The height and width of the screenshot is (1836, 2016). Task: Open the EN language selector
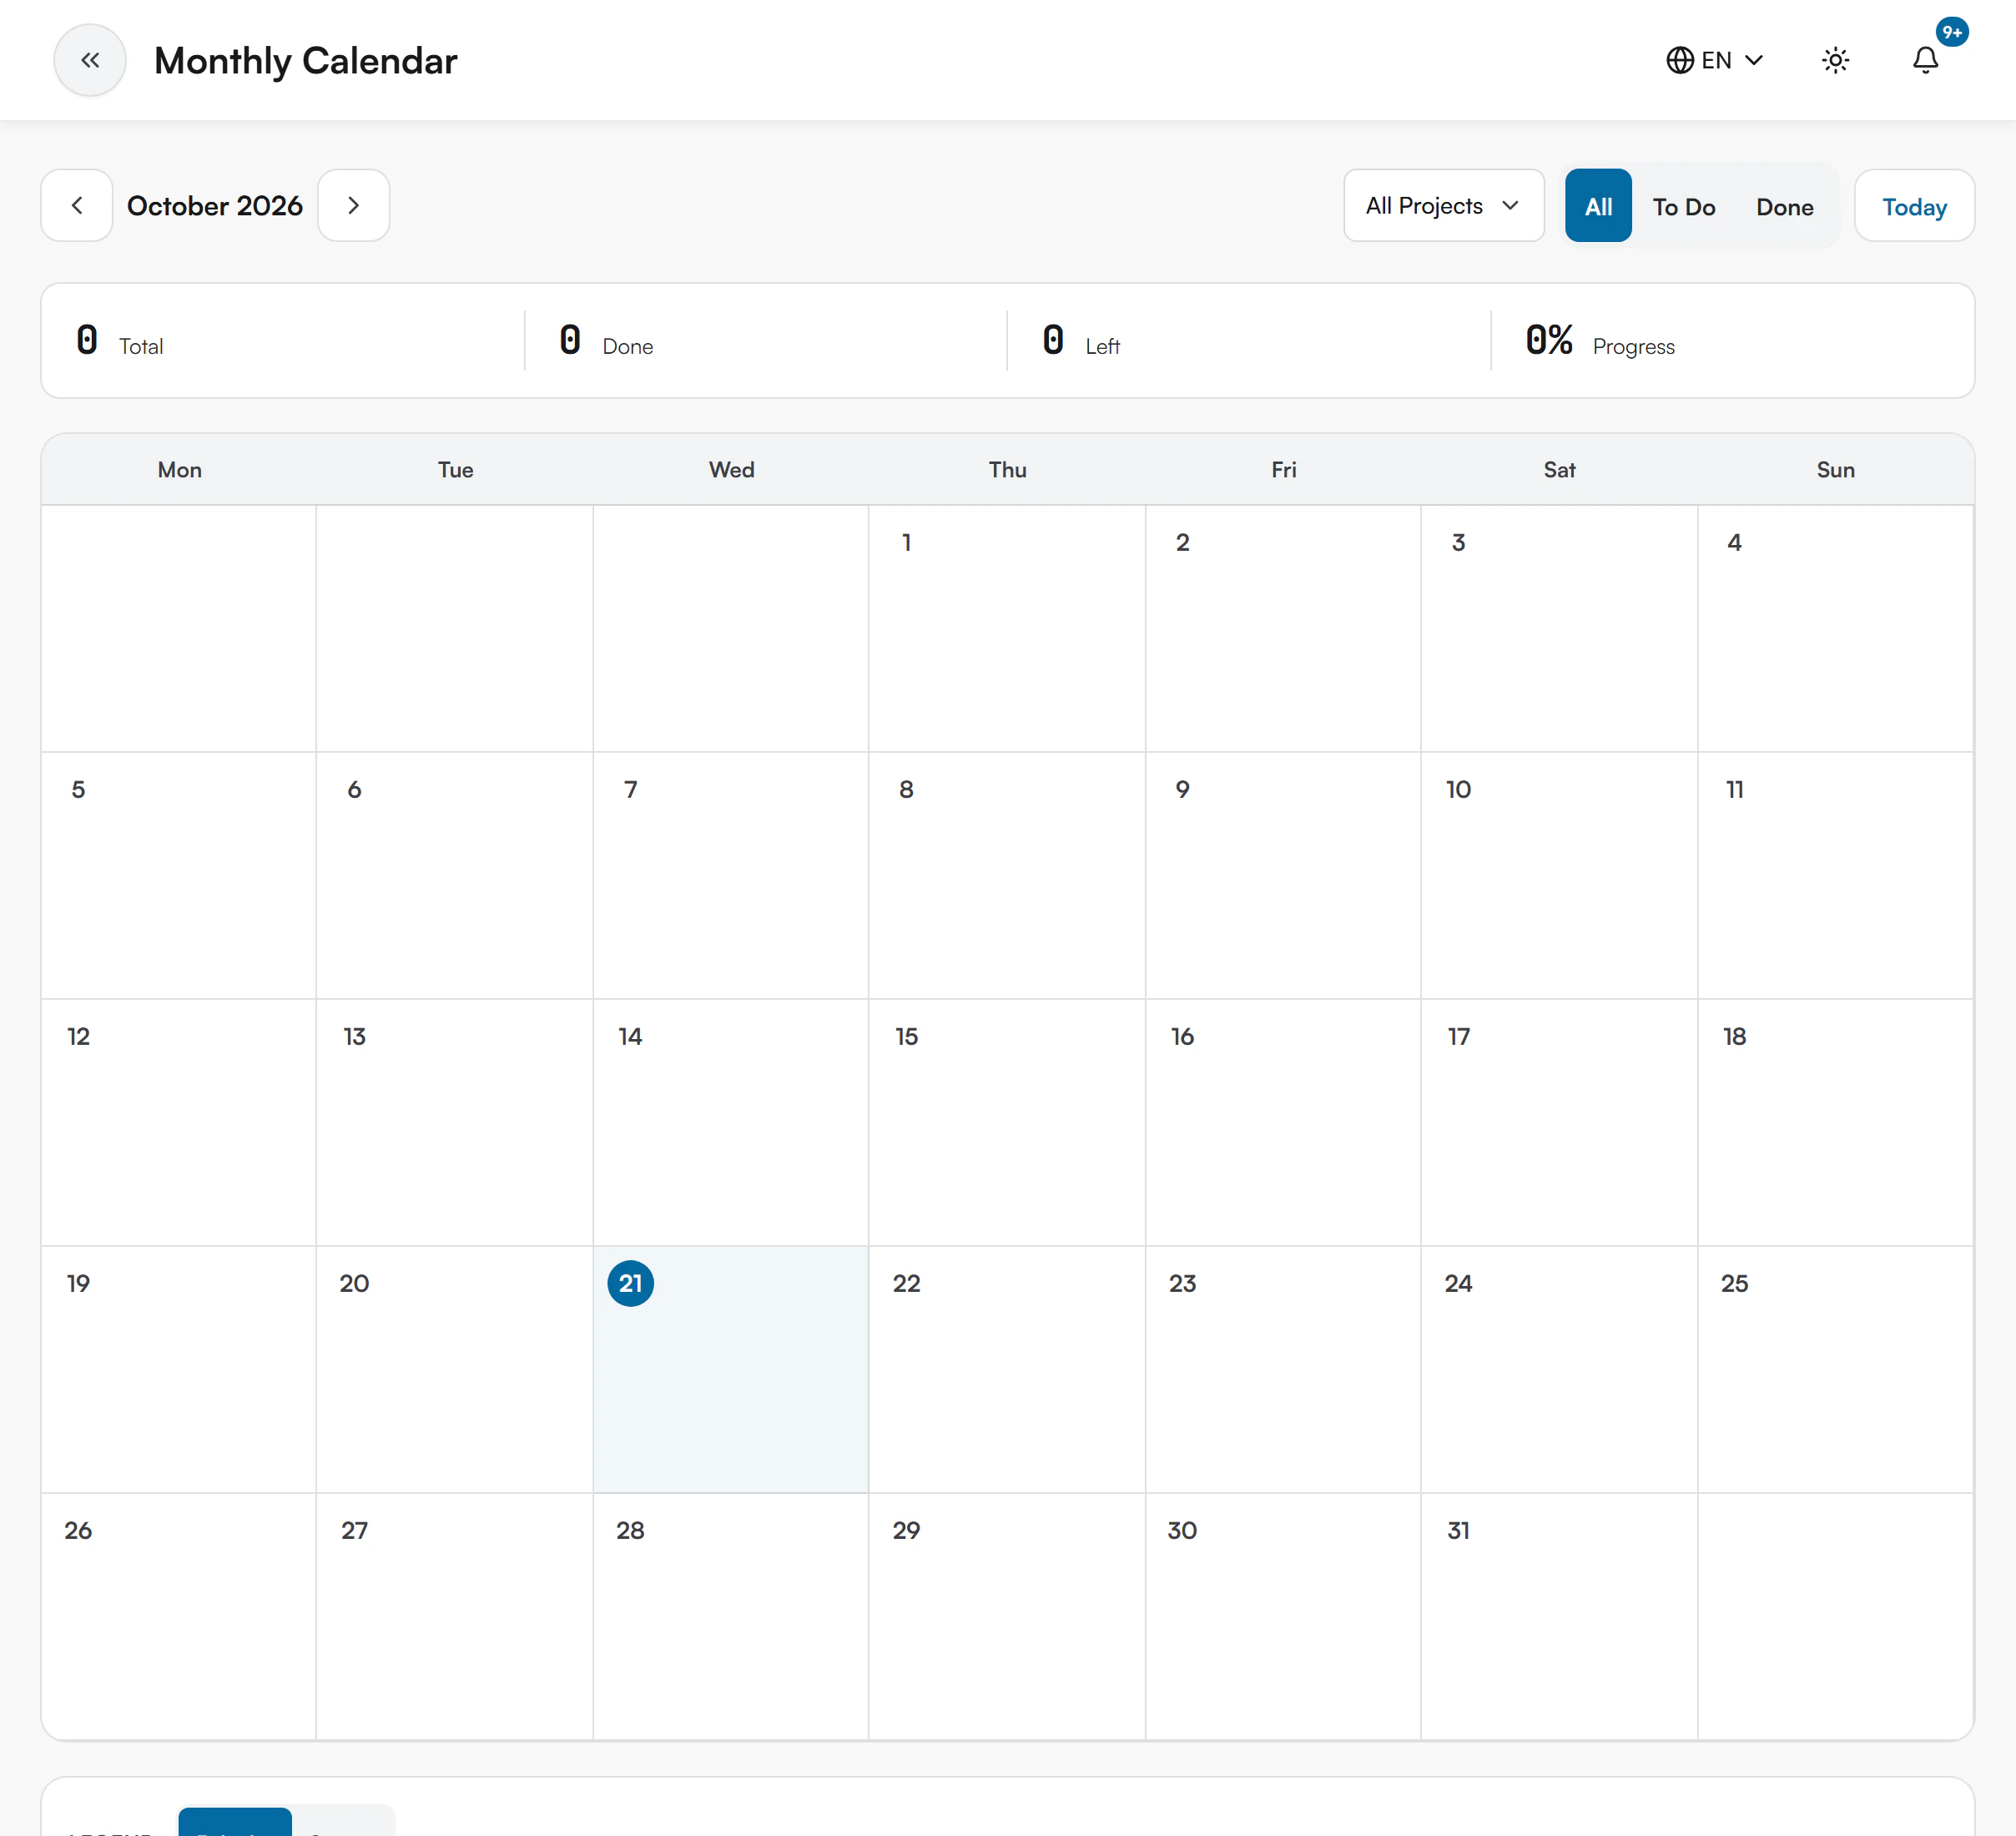tap(1714, 60)
